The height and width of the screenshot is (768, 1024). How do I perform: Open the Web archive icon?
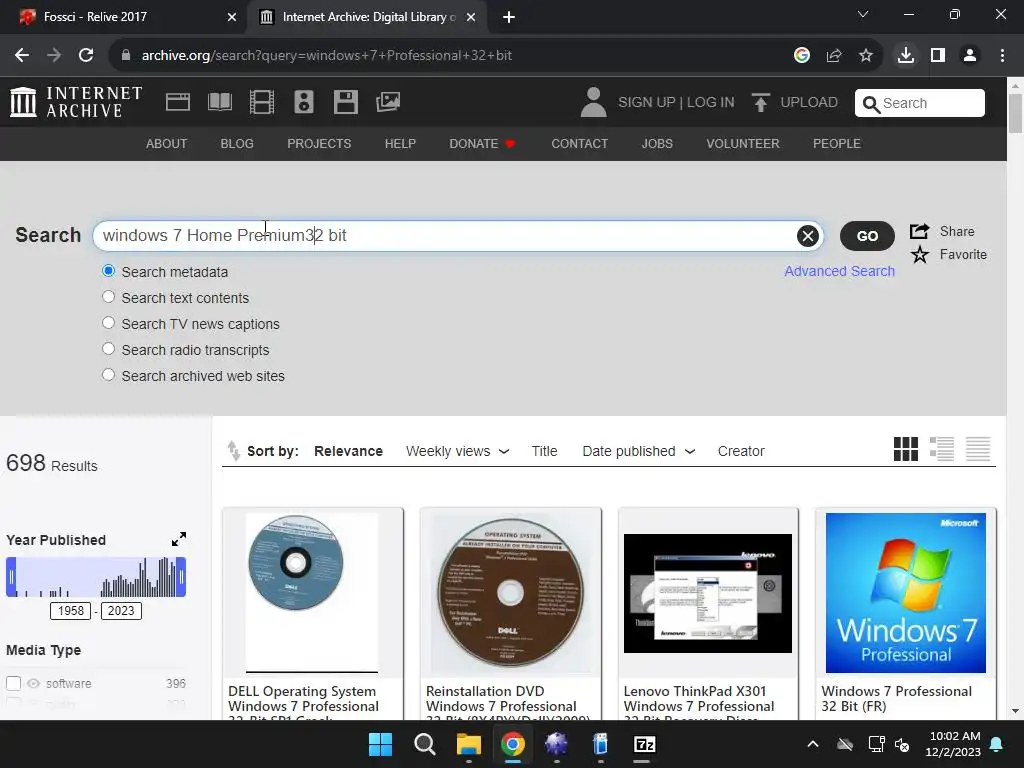[178, 102]
